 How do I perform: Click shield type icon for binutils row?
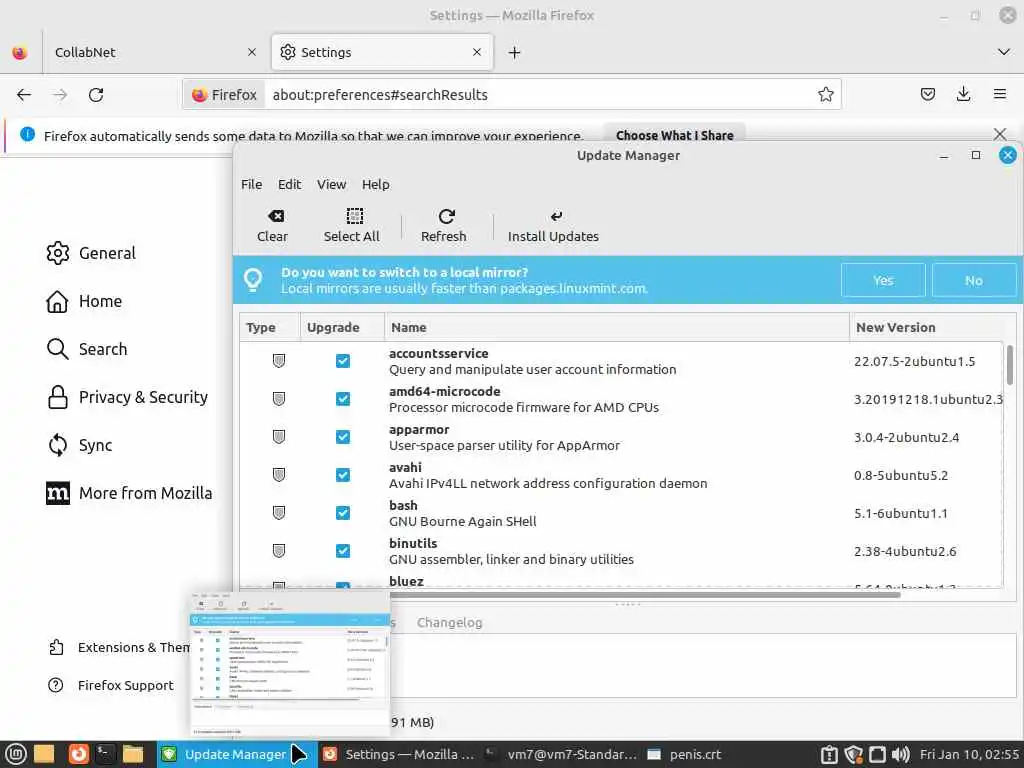[x=279, y=551]
